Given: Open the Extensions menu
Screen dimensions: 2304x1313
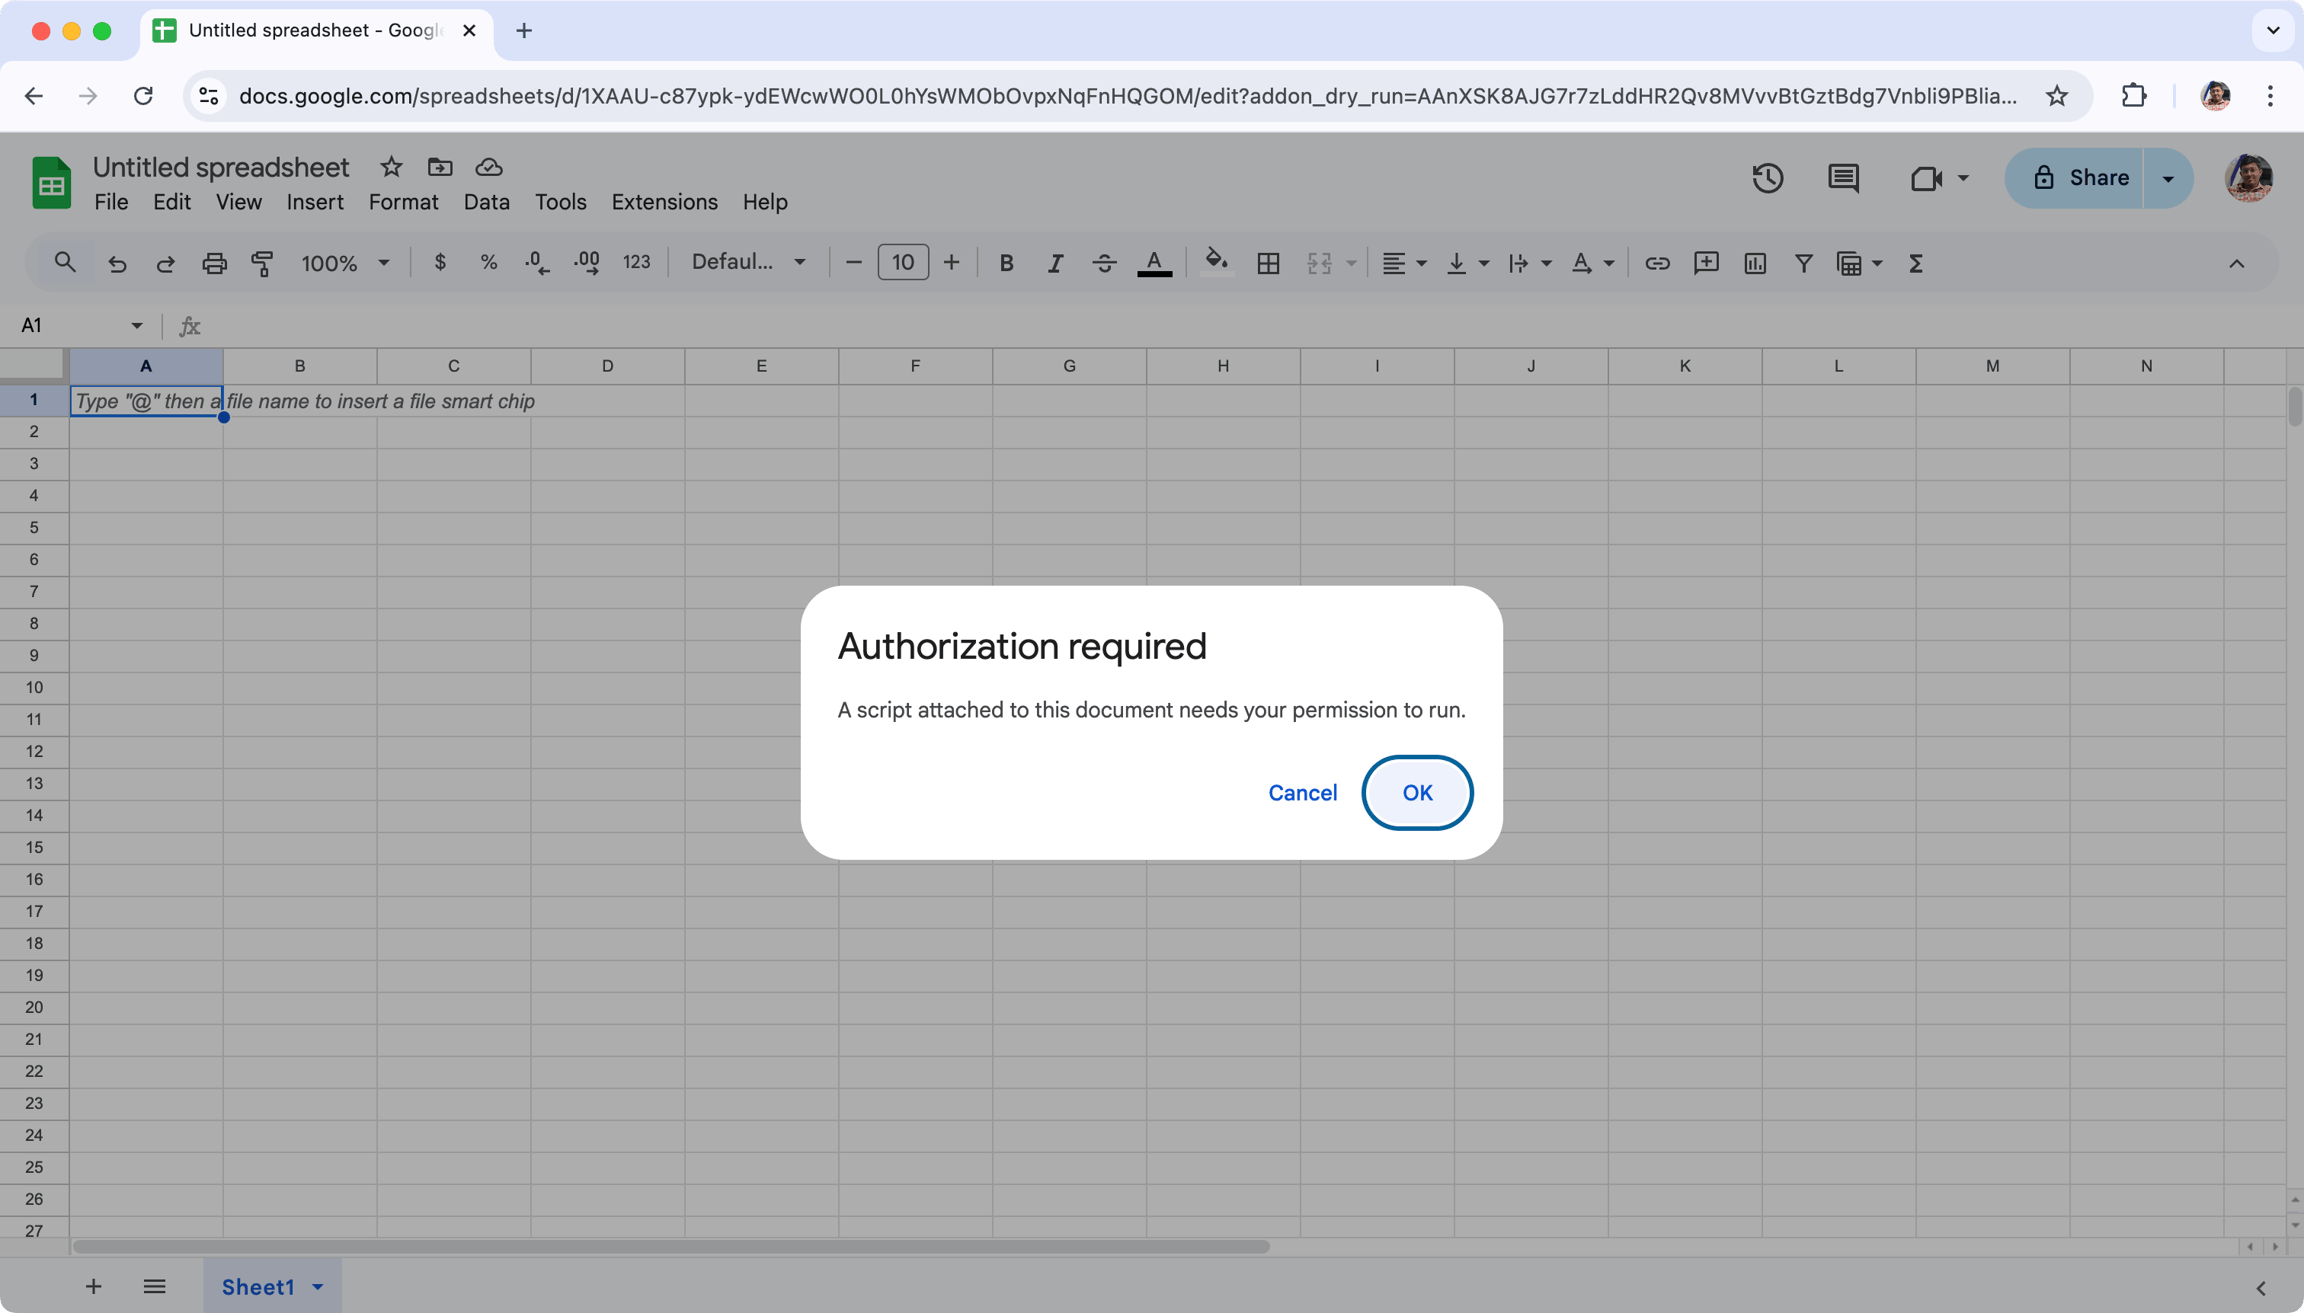Looking at the screenshot, I should tap(664, 201).
